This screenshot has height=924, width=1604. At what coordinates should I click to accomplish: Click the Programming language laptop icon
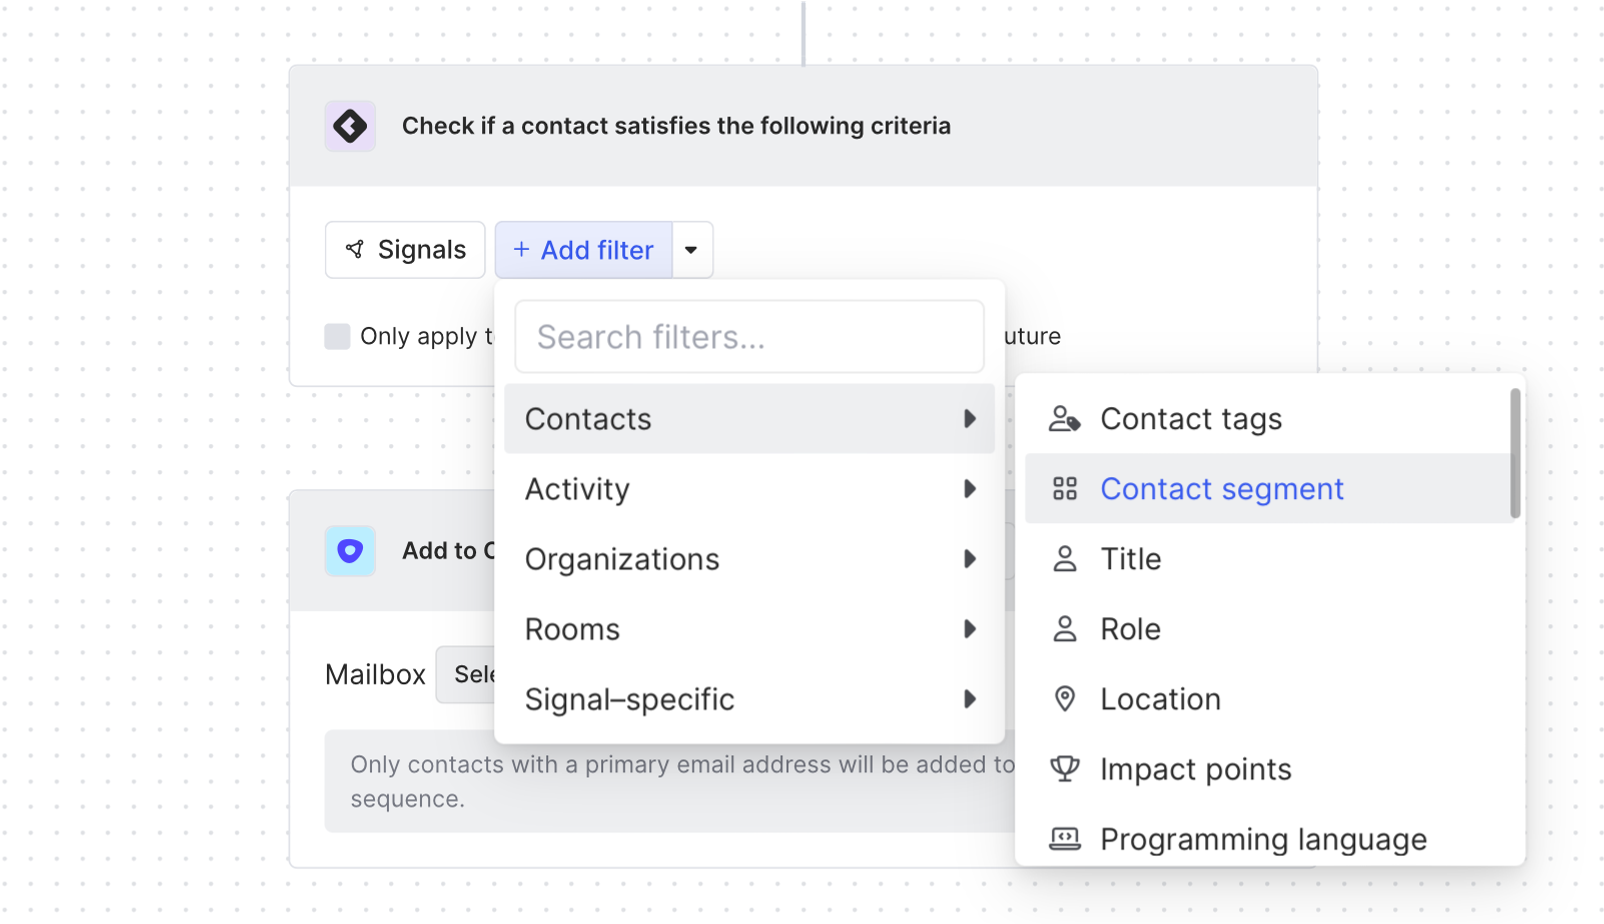(1064, 839)
